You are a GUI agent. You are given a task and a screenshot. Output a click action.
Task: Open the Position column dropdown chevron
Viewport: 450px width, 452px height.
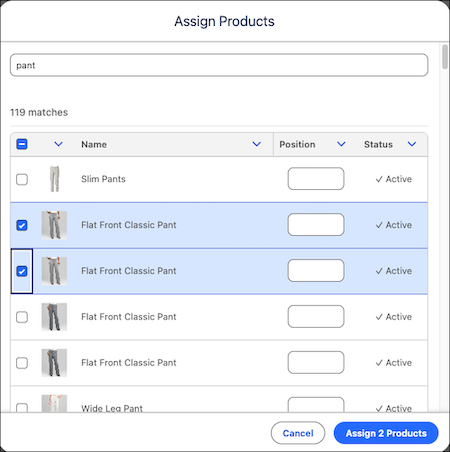[x=341, y=144]
